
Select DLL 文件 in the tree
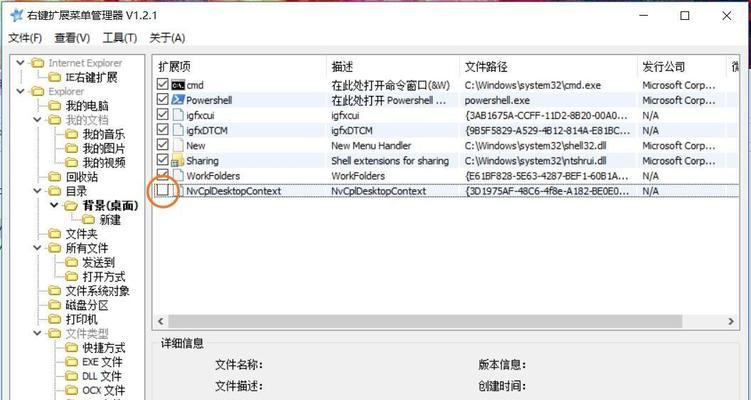click(102, 377)
